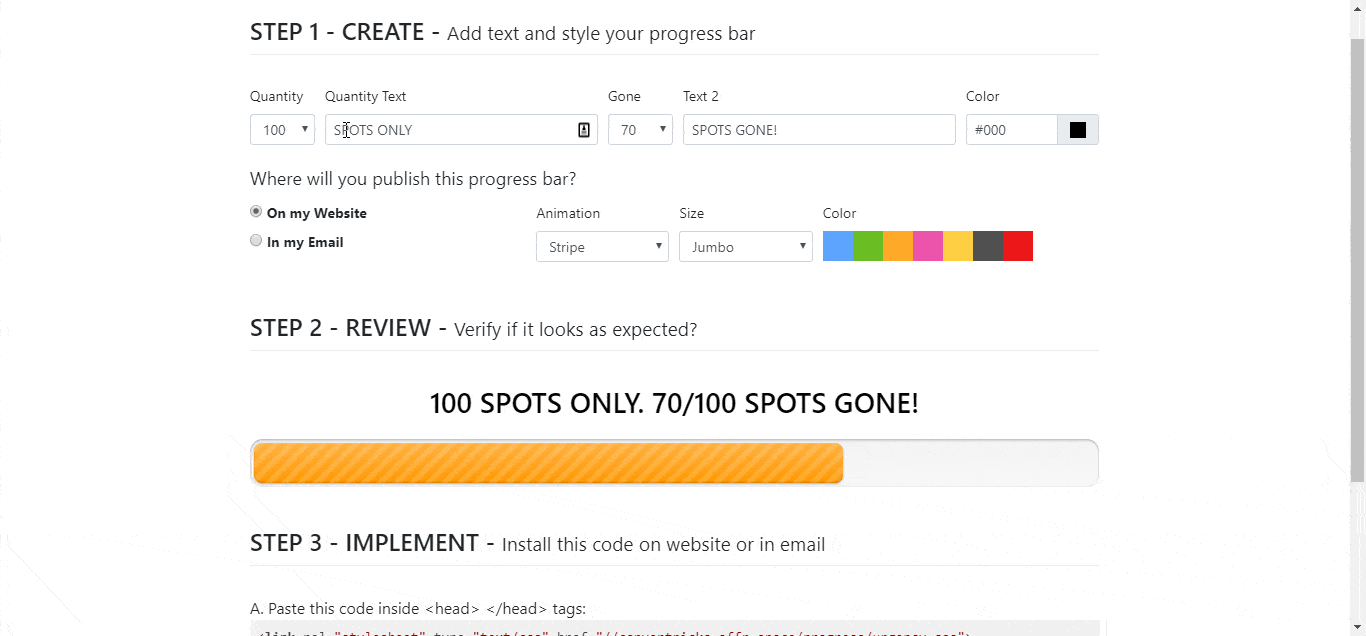The height and width of the screenshot is (636, 1366).
Task: Focus the Text 2 'SPOTS GONE!' field
Action: click(x=819, y=130)
